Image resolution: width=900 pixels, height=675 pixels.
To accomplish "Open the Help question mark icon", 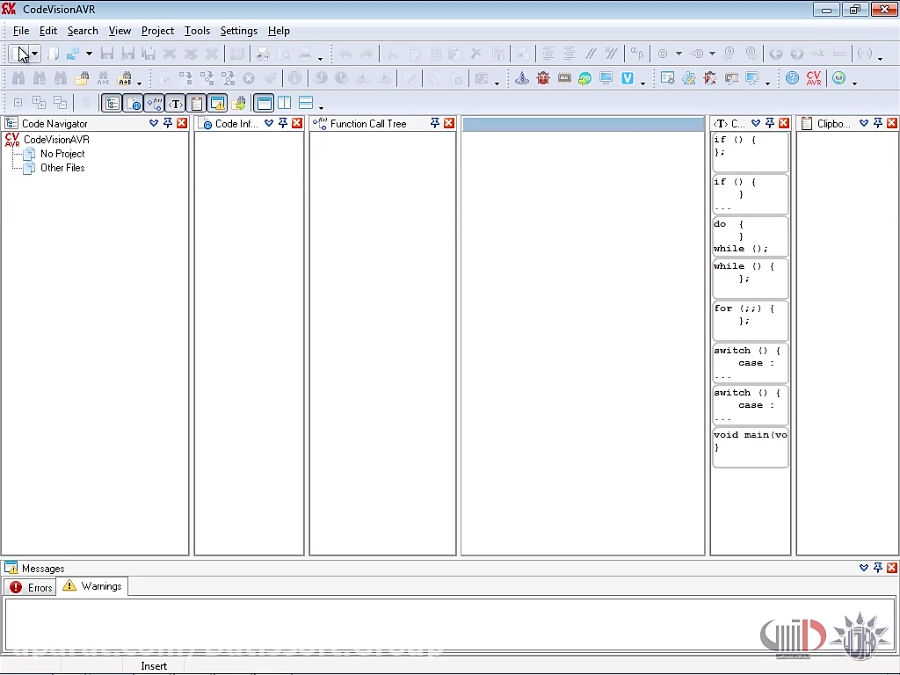I will (792, 78).
